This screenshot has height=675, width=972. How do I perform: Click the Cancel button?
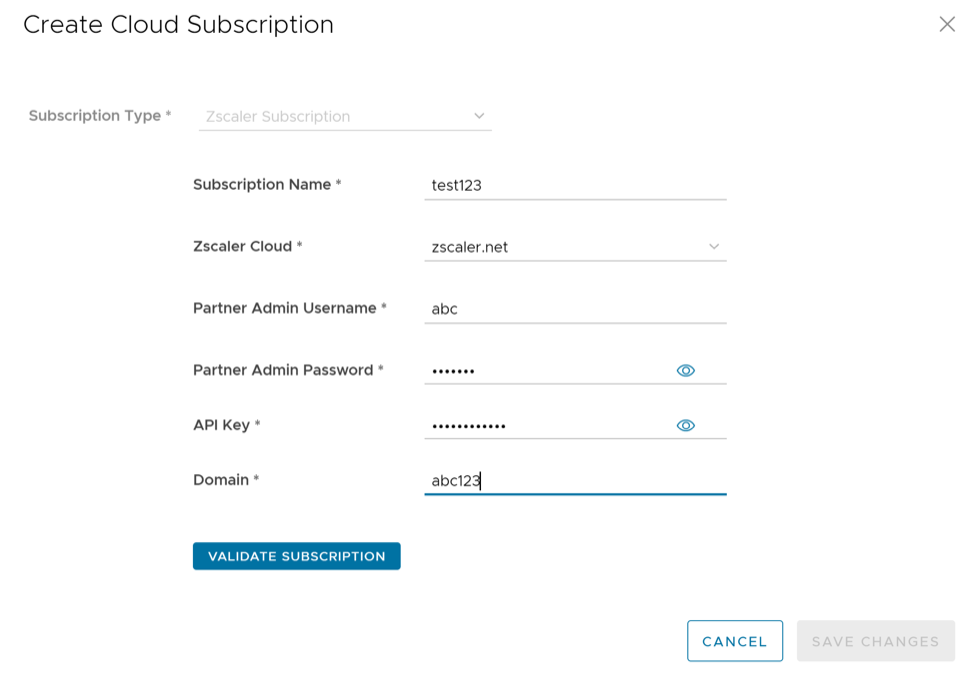734,641
